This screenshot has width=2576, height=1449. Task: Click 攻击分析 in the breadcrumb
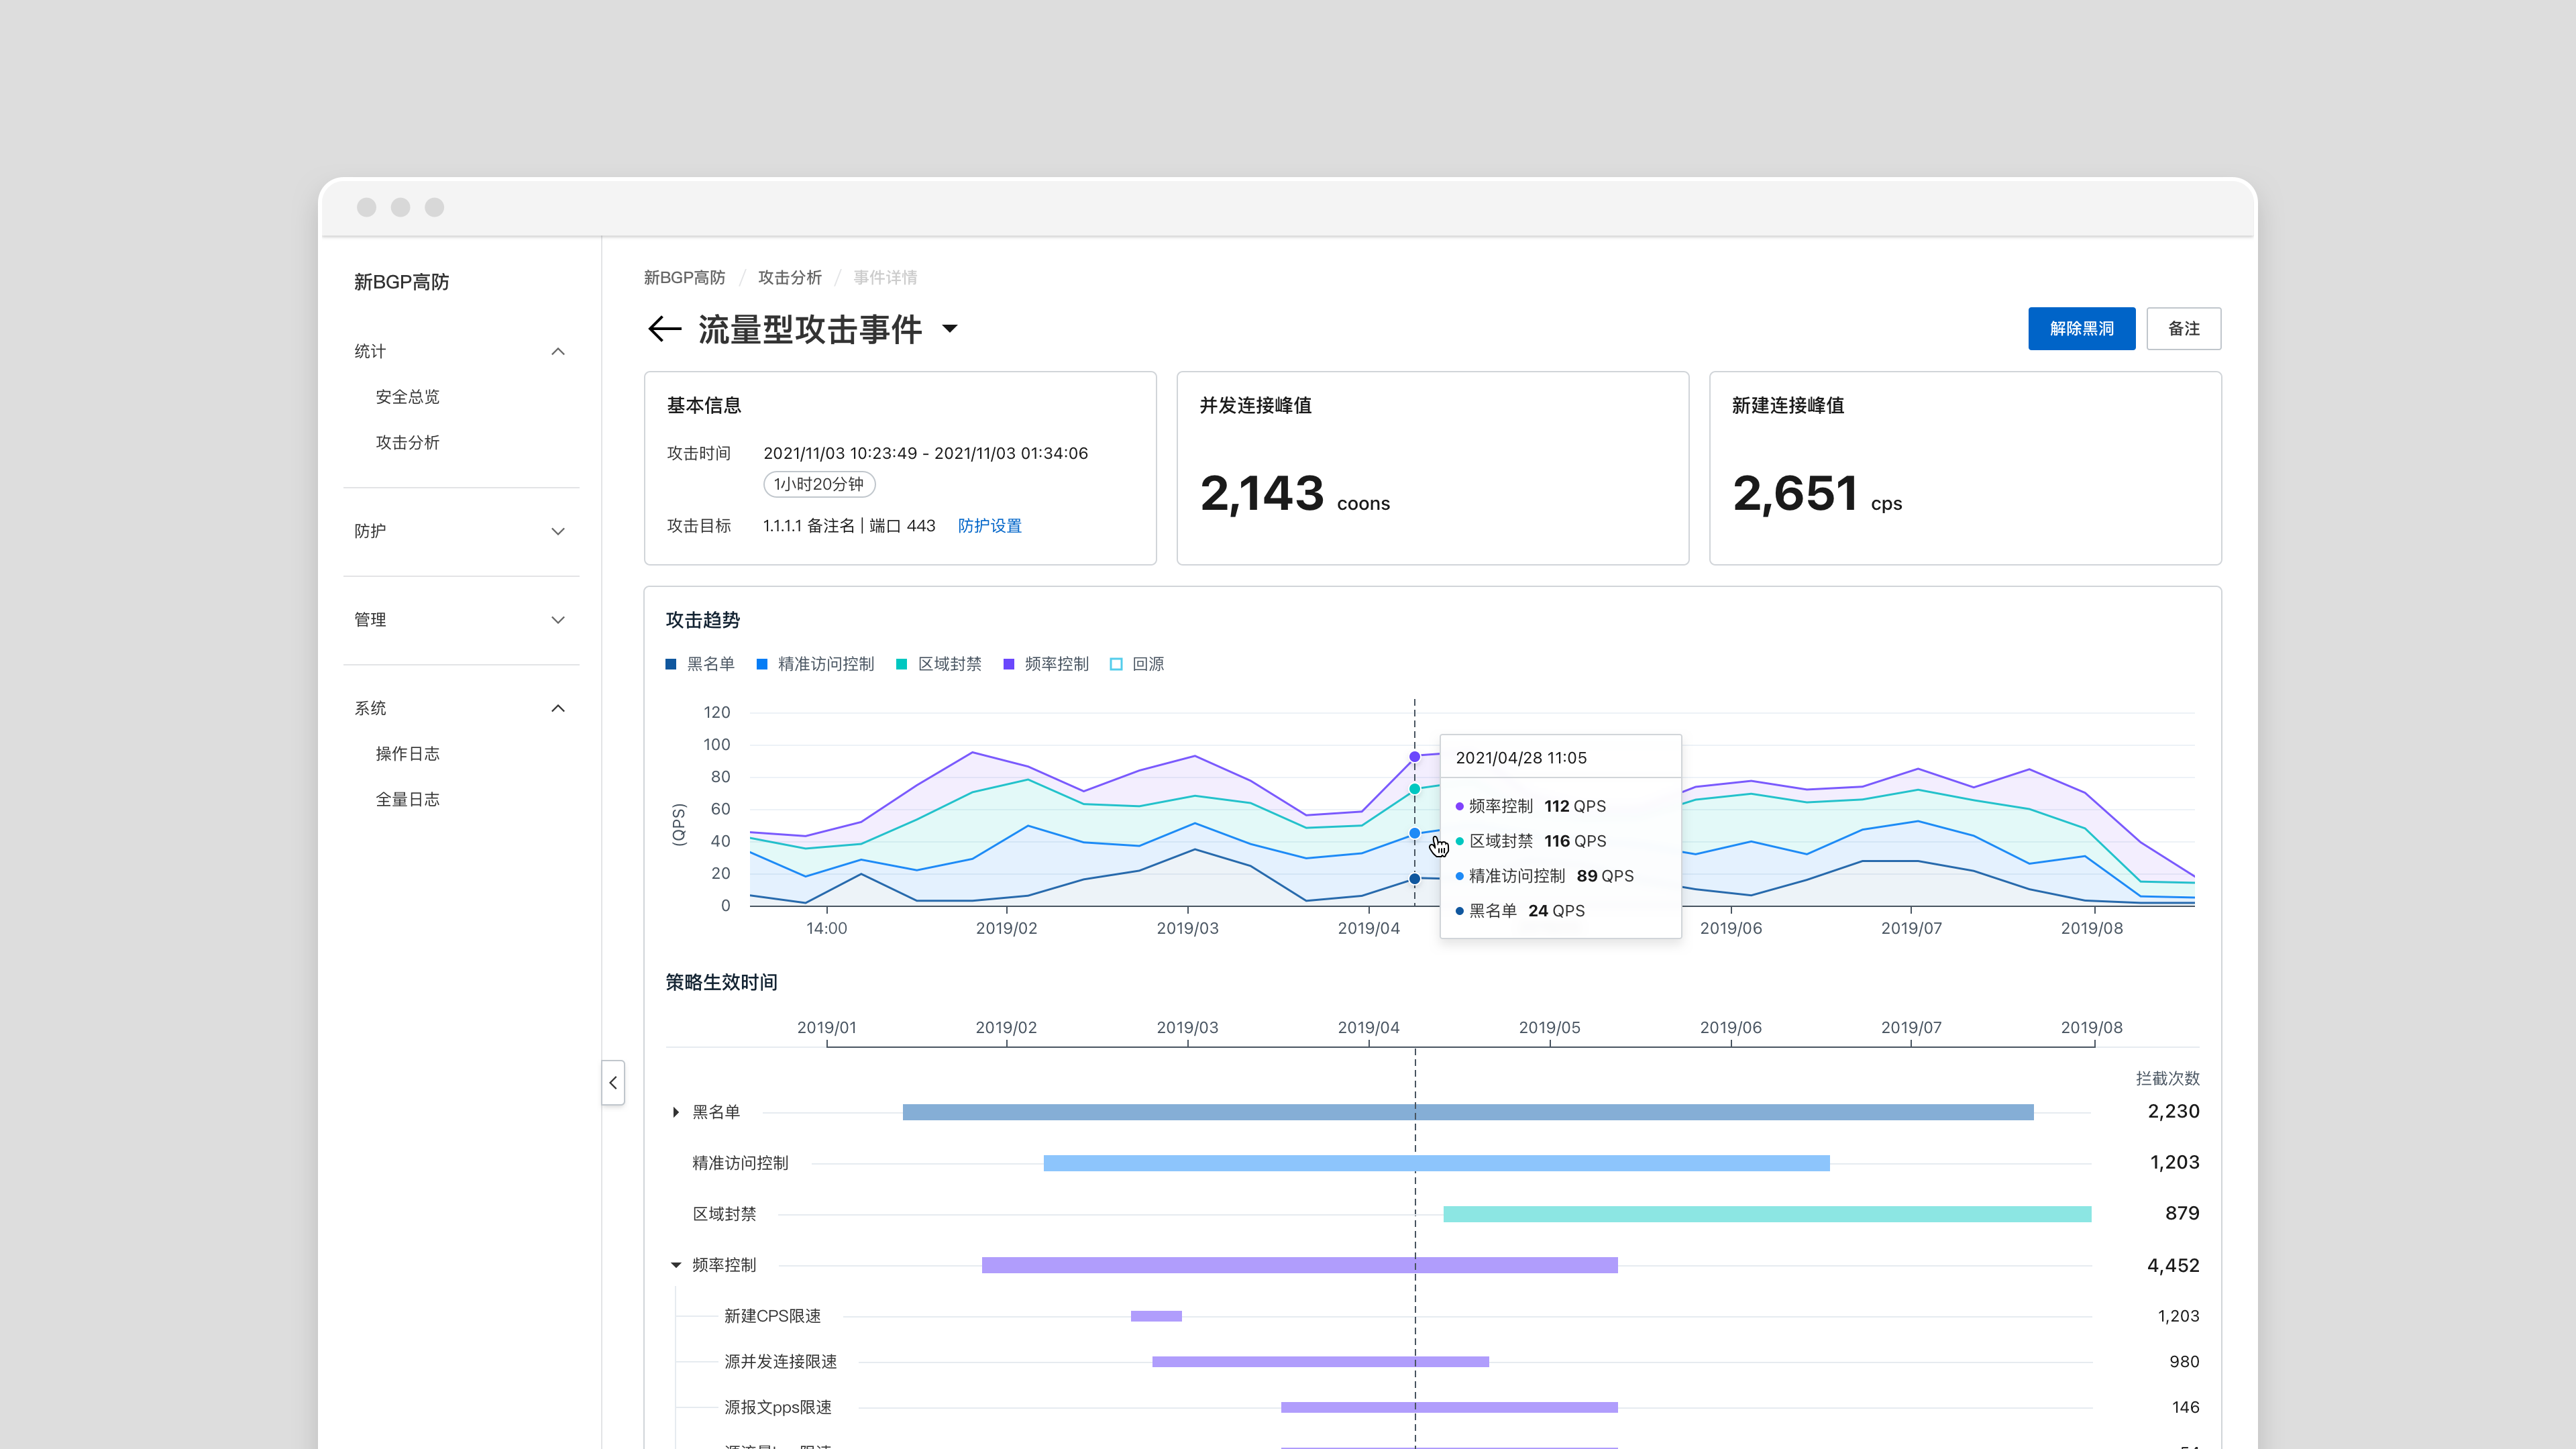tap(789, 278)
